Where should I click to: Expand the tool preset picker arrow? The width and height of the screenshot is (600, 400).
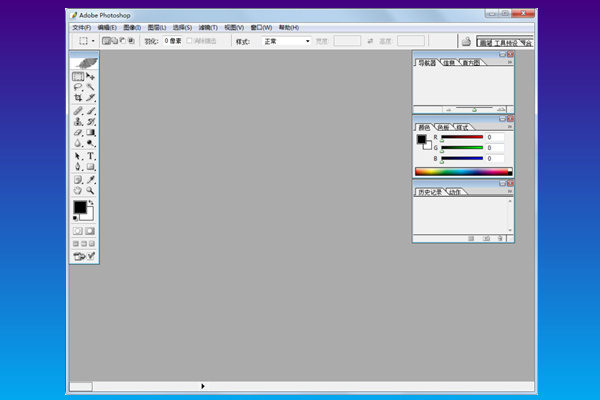(x=93, y=42)
